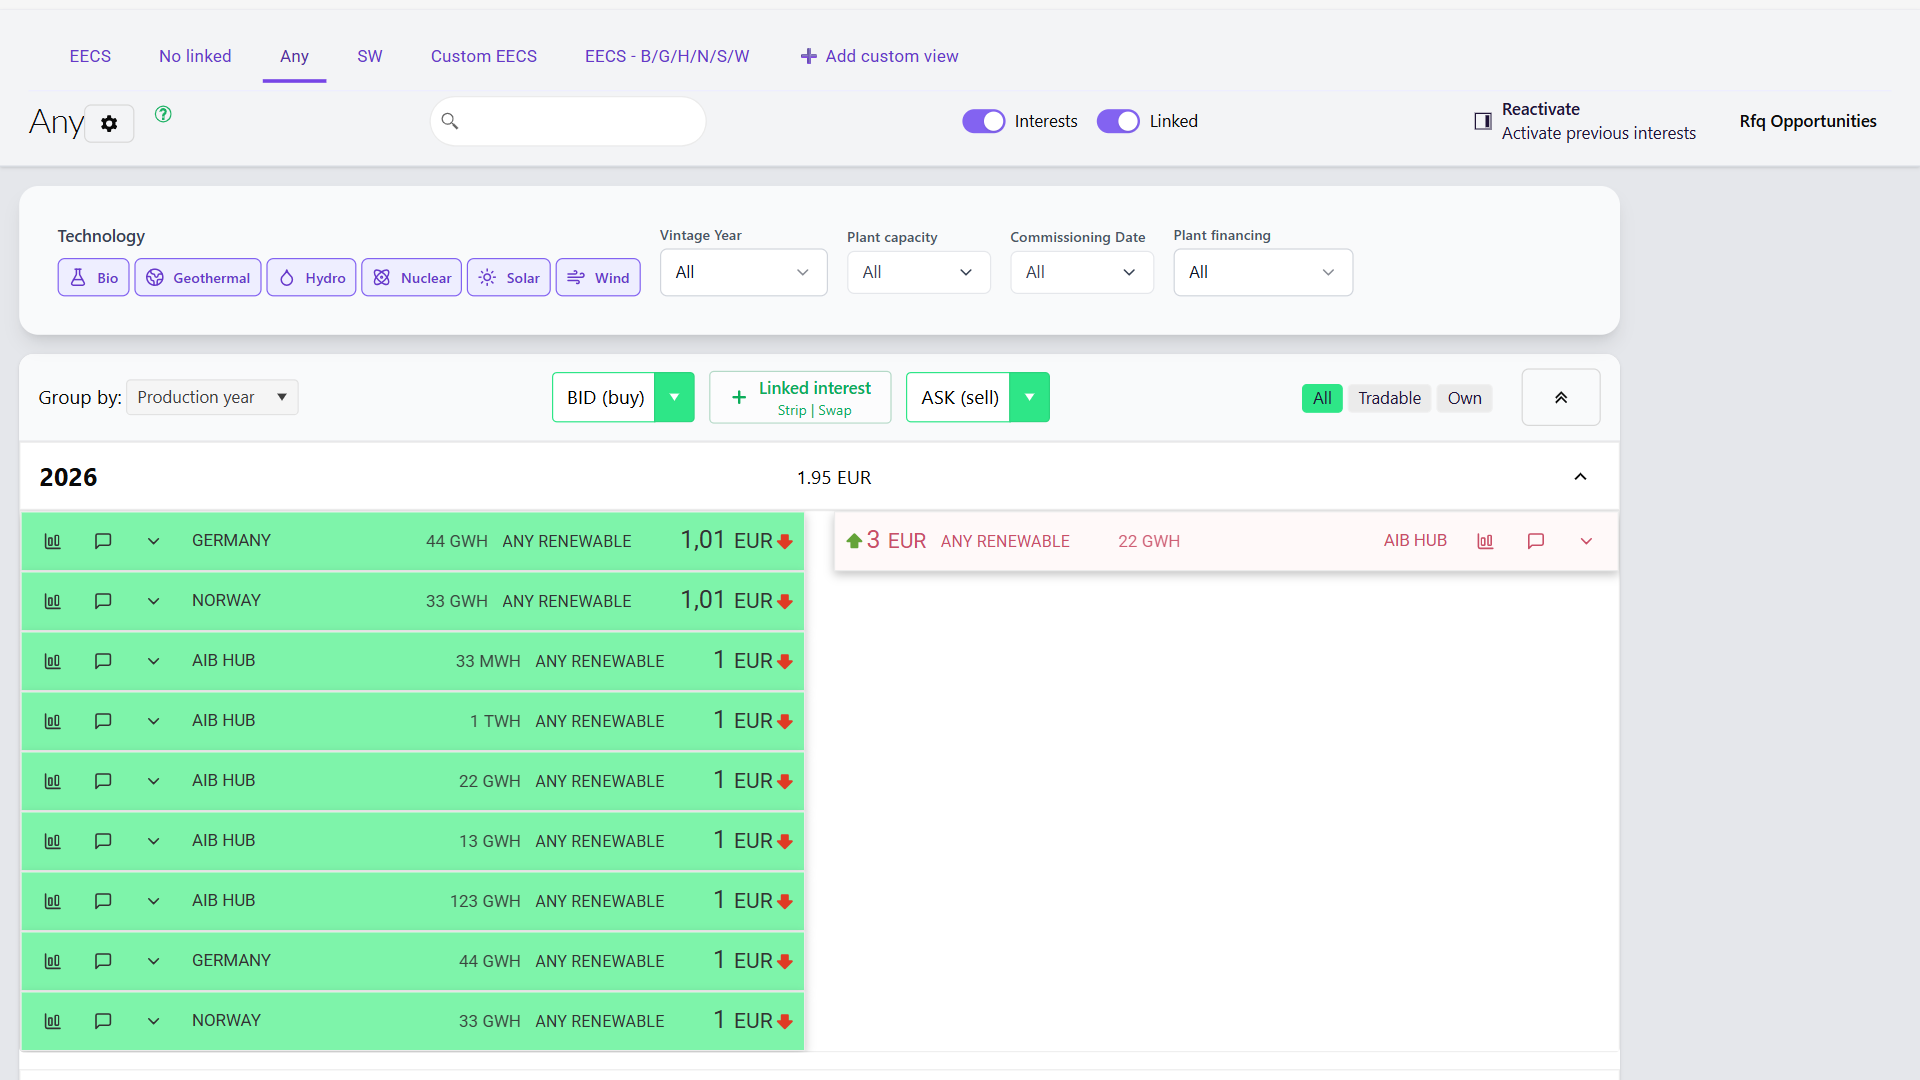Open chart icon for Norway 33 GWH 1 EUR bid
The width and height of the screenshot is (1920, 1080).
(52, 1021)
